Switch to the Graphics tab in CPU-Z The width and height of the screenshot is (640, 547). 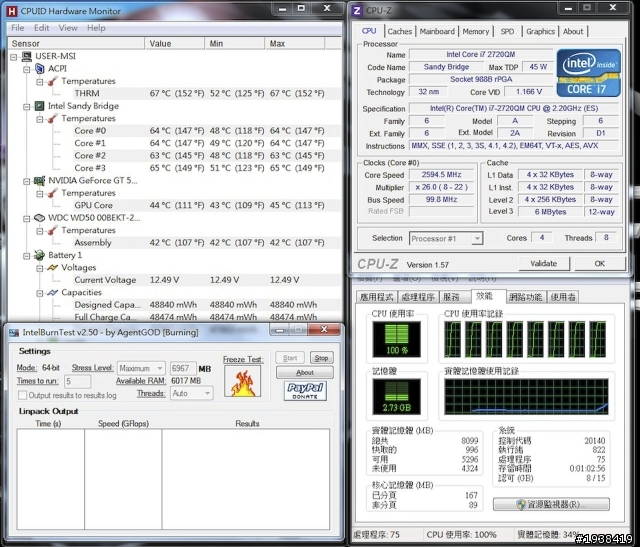coord(540,31)
